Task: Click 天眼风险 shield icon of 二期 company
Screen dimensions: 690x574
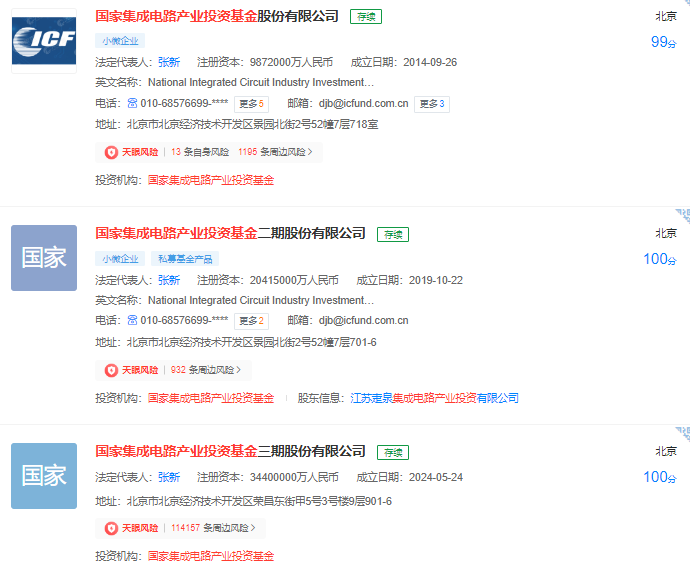Action: tap(111, 370)
